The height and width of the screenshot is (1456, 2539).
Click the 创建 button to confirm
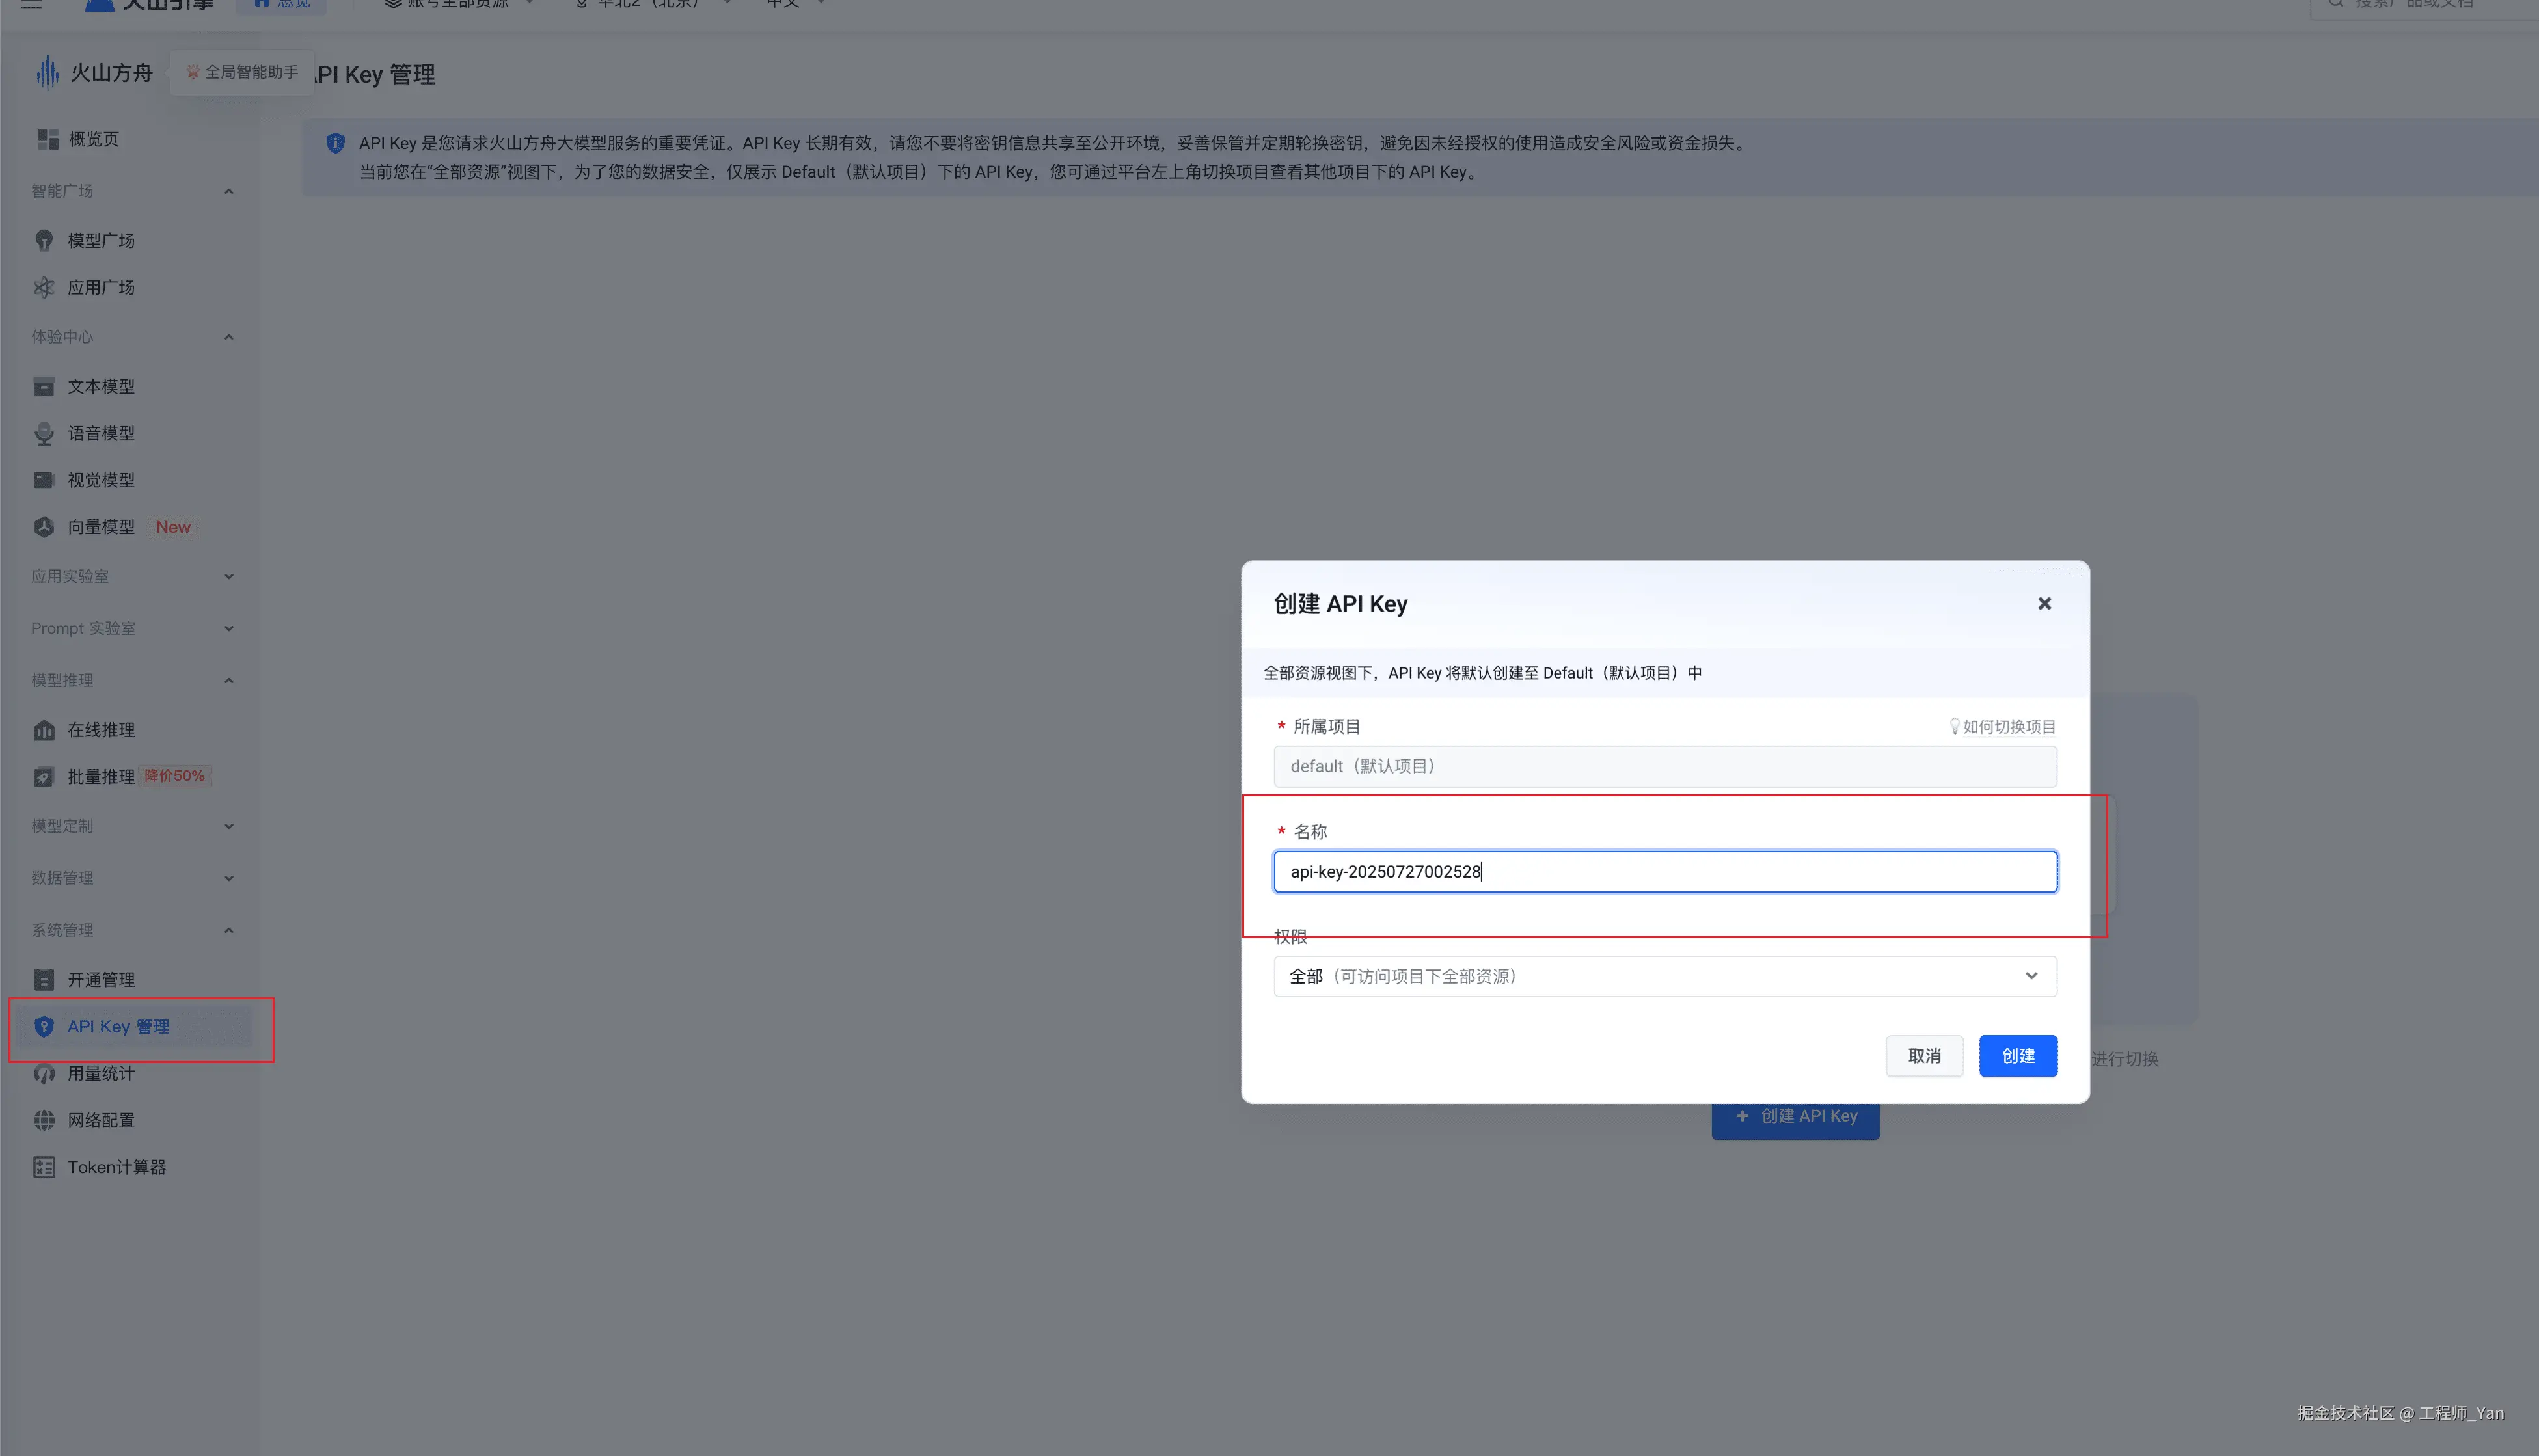[x=2018, y=1056]
